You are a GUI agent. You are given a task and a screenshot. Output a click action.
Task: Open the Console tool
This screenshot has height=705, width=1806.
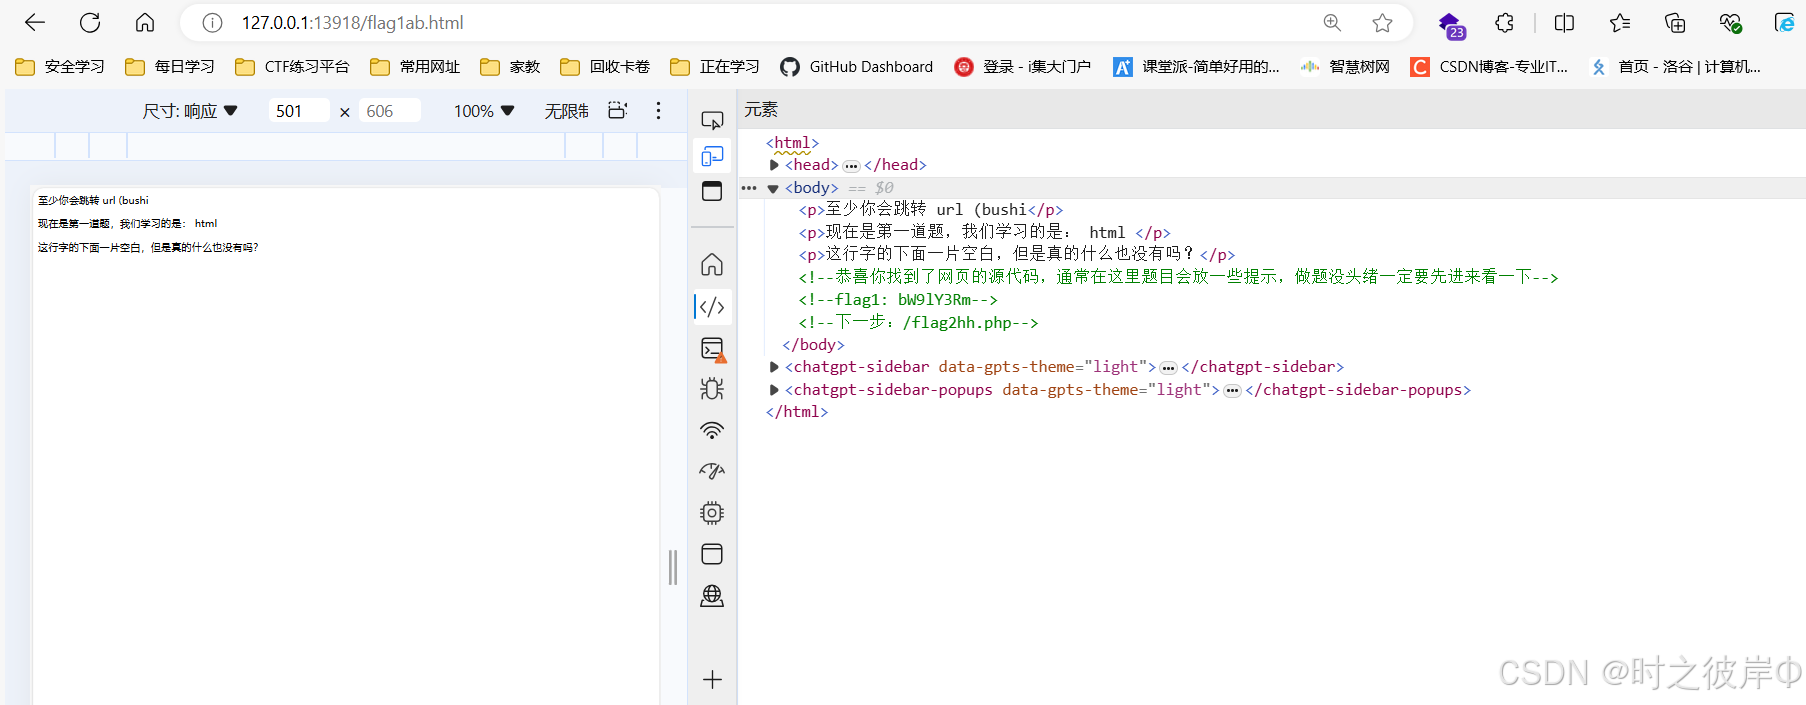[x=713, y=349]
